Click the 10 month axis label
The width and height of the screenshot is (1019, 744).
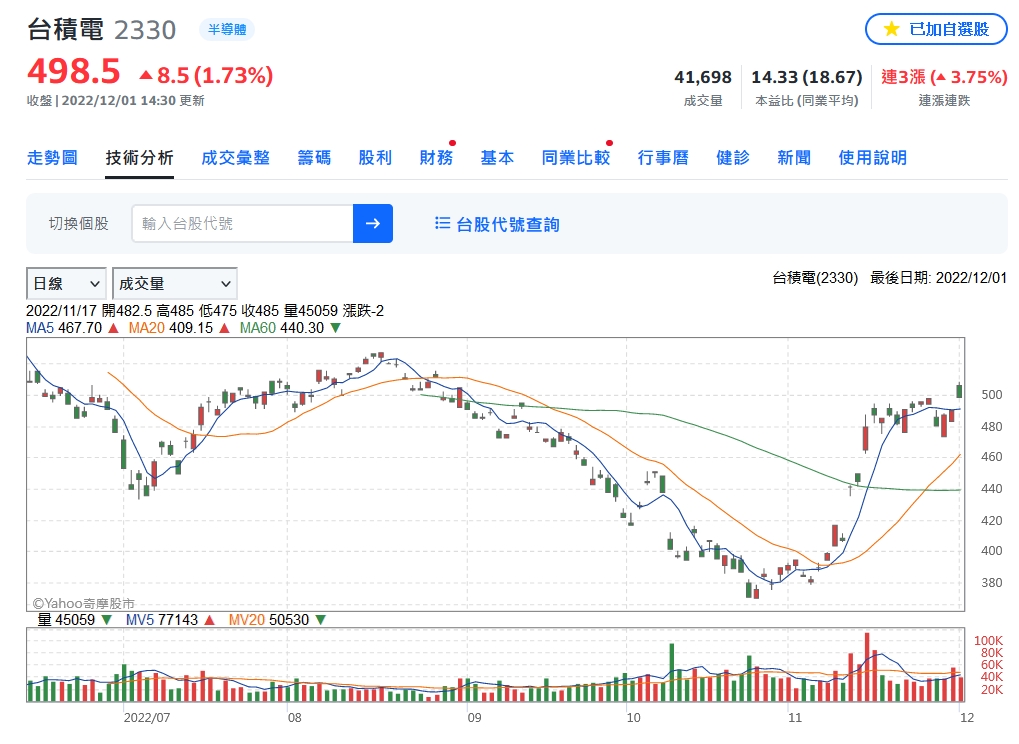[634, 717]
